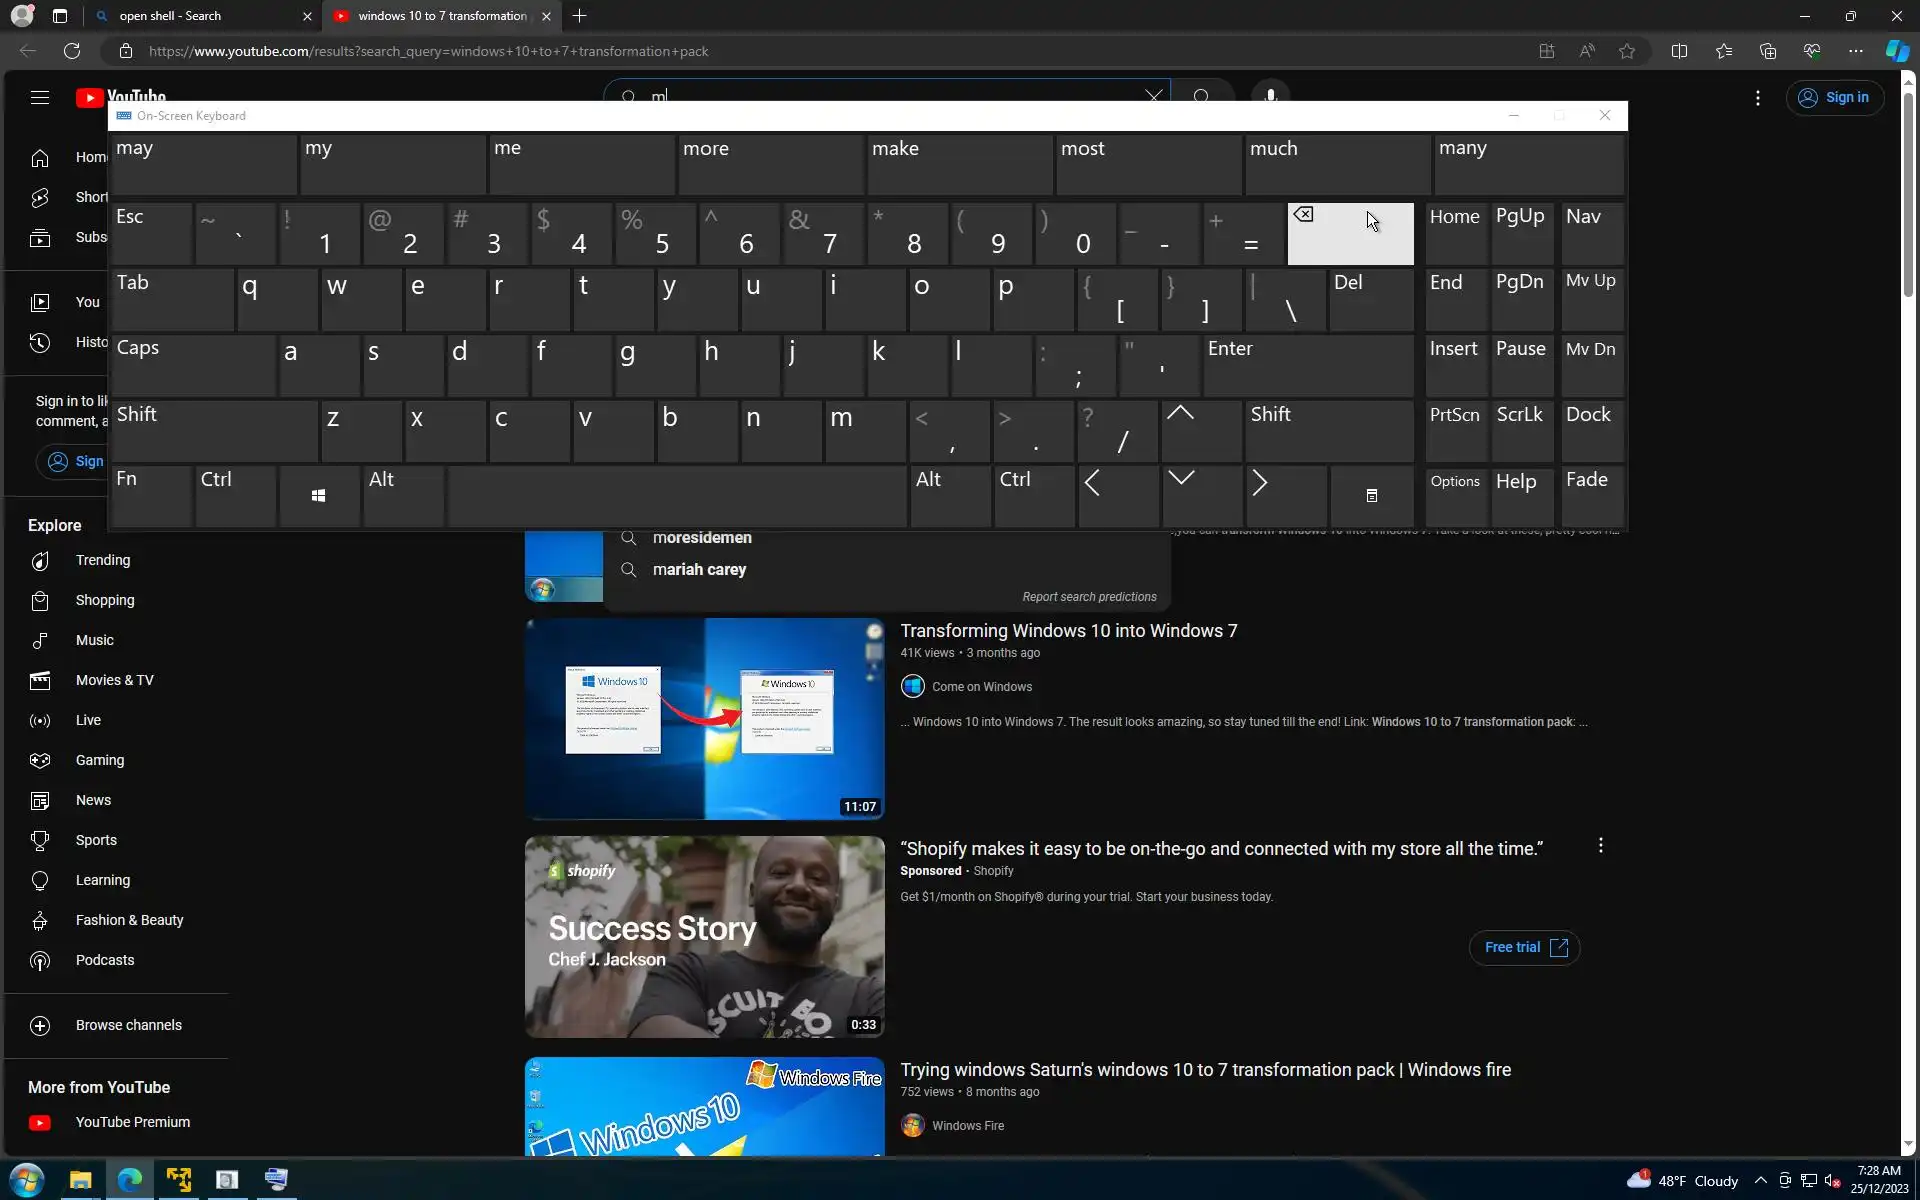
Task: Open YouTube settings three-dot menu
Action: coord(1758,98)
